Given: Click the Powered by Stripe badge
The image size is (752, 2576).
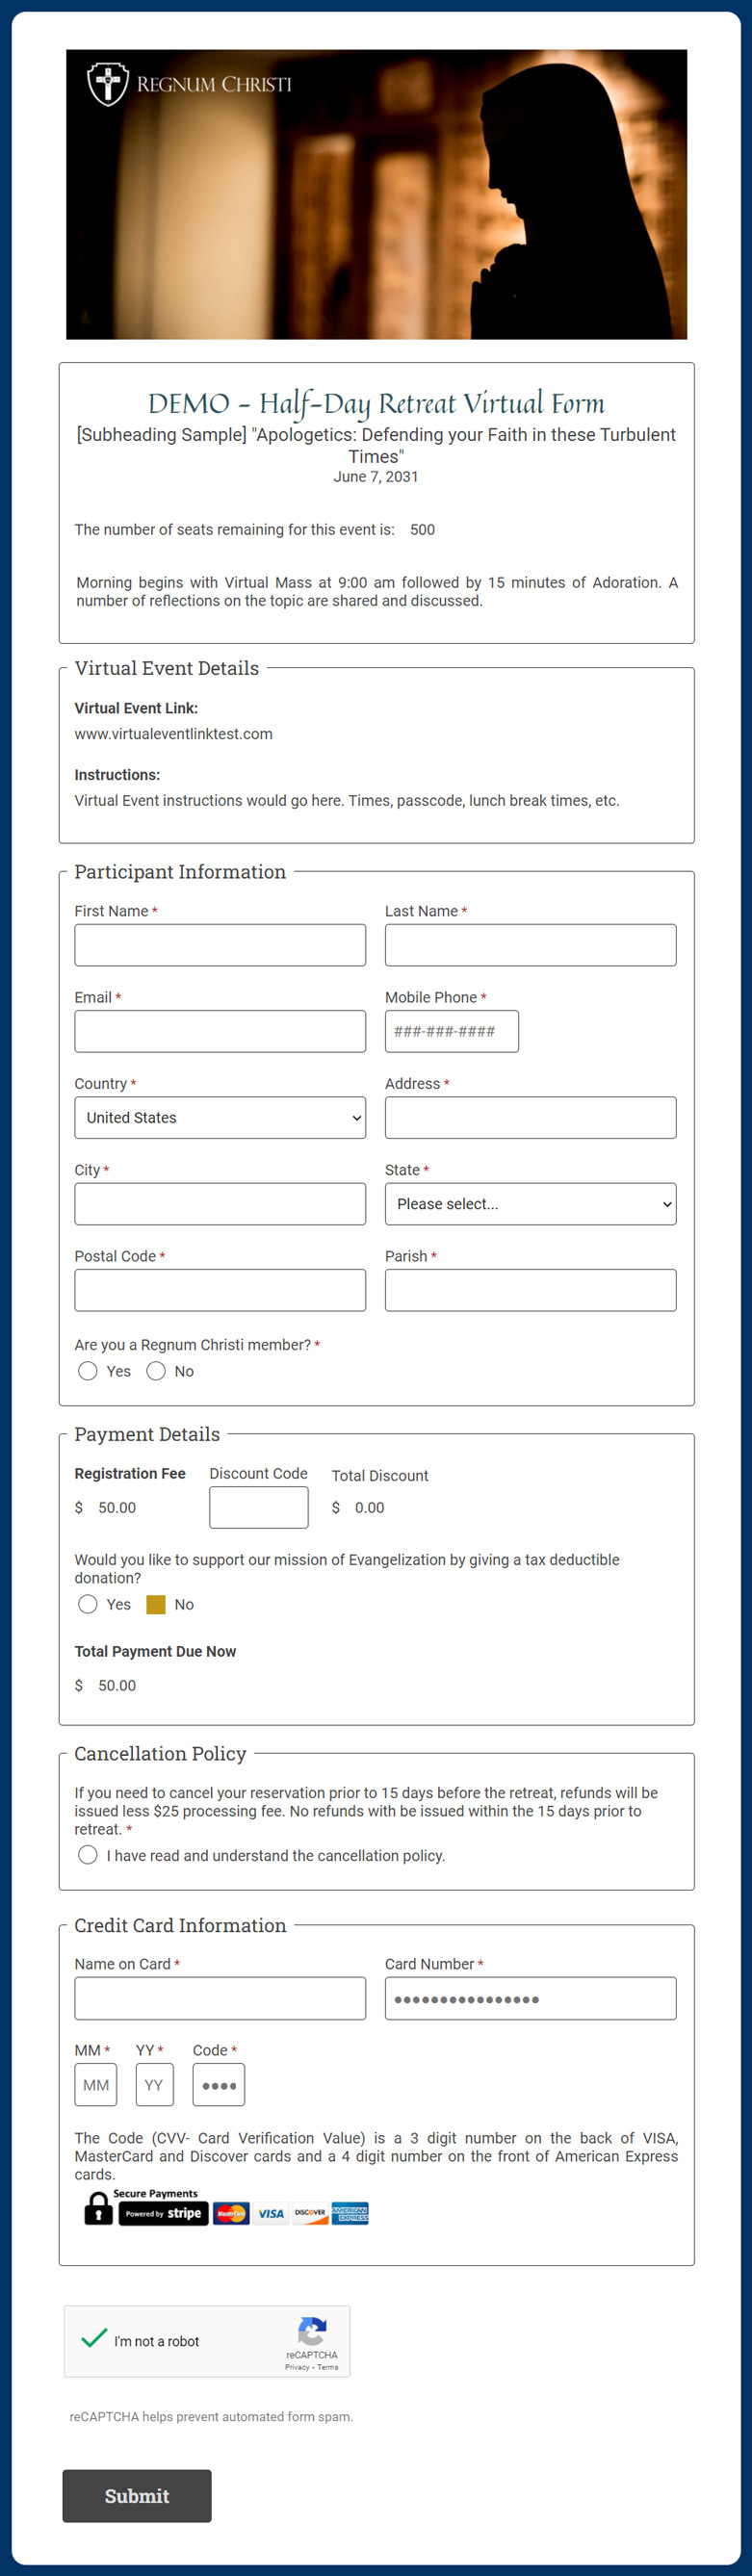Looking at the screenshot, I should [x=164, y=2213].
